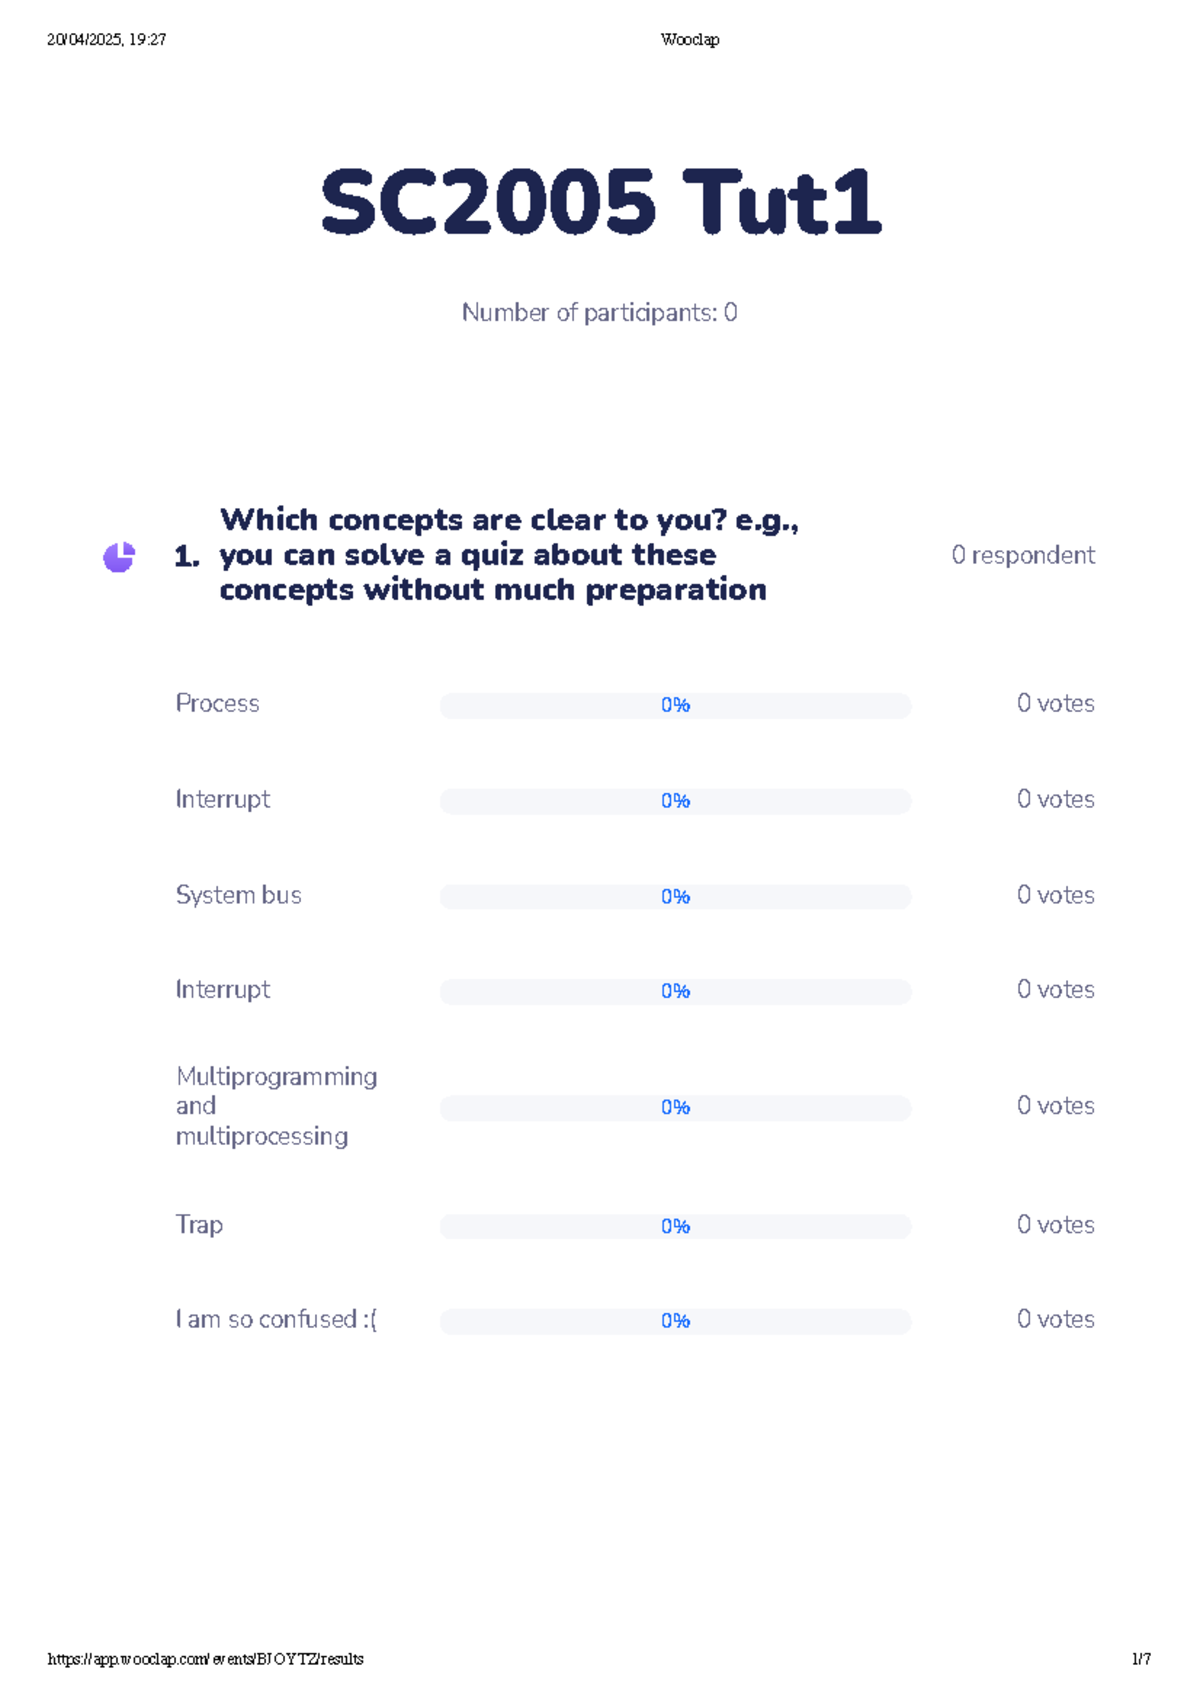Click the 1/7 page number indicator
The height and width of the screenshot is (1698, 1200).
point(1140,1659)
